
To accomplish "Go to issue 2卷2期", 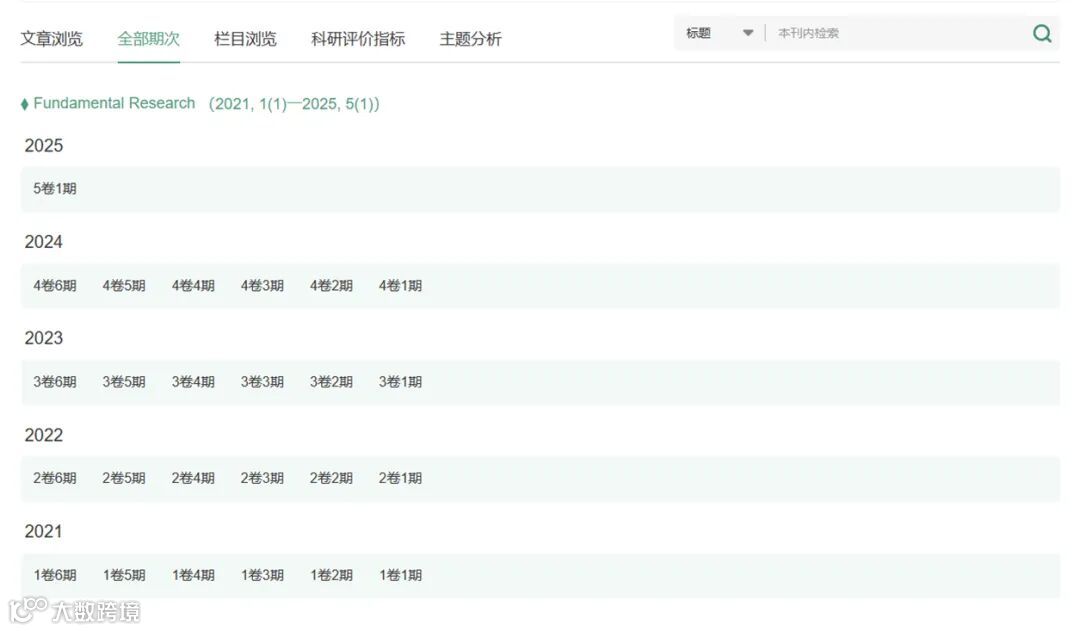I will pyautogui.click(x=331, y=478).
